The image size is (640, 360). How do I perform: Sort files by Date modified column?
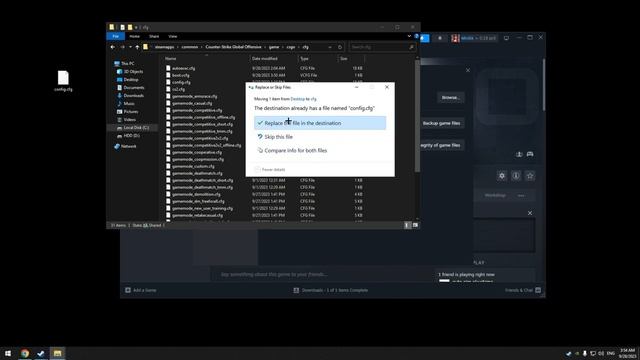coord(264,58)
